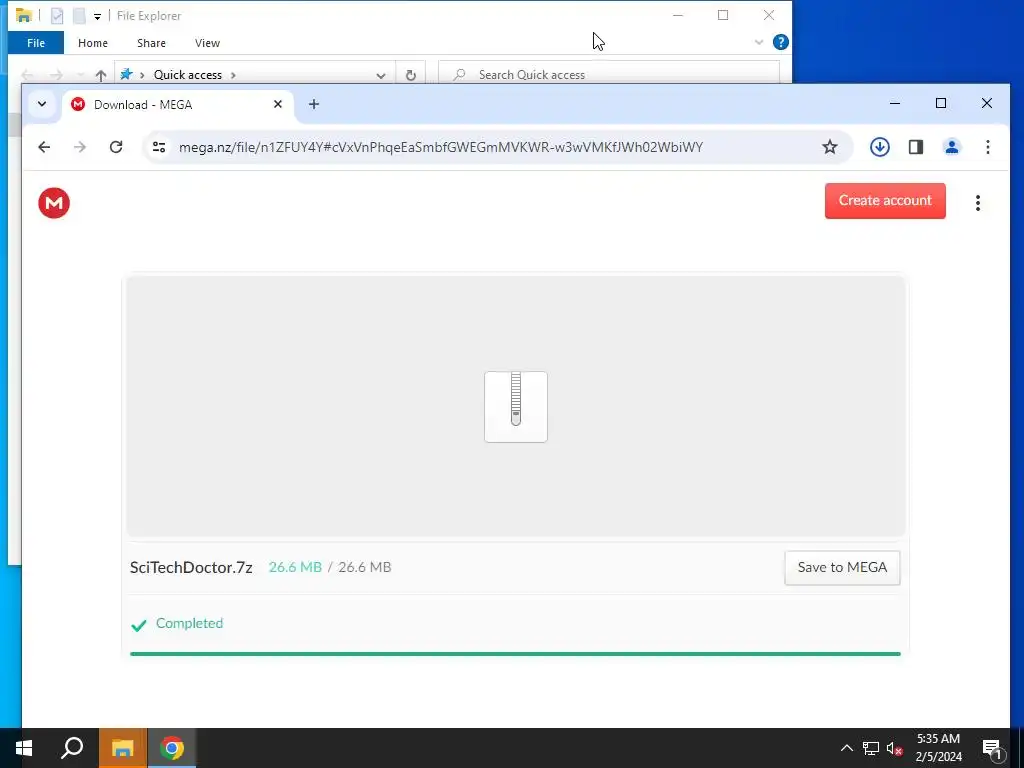
Task: Open Chrome tab search dropdown arrow
Action: point(42,104)
